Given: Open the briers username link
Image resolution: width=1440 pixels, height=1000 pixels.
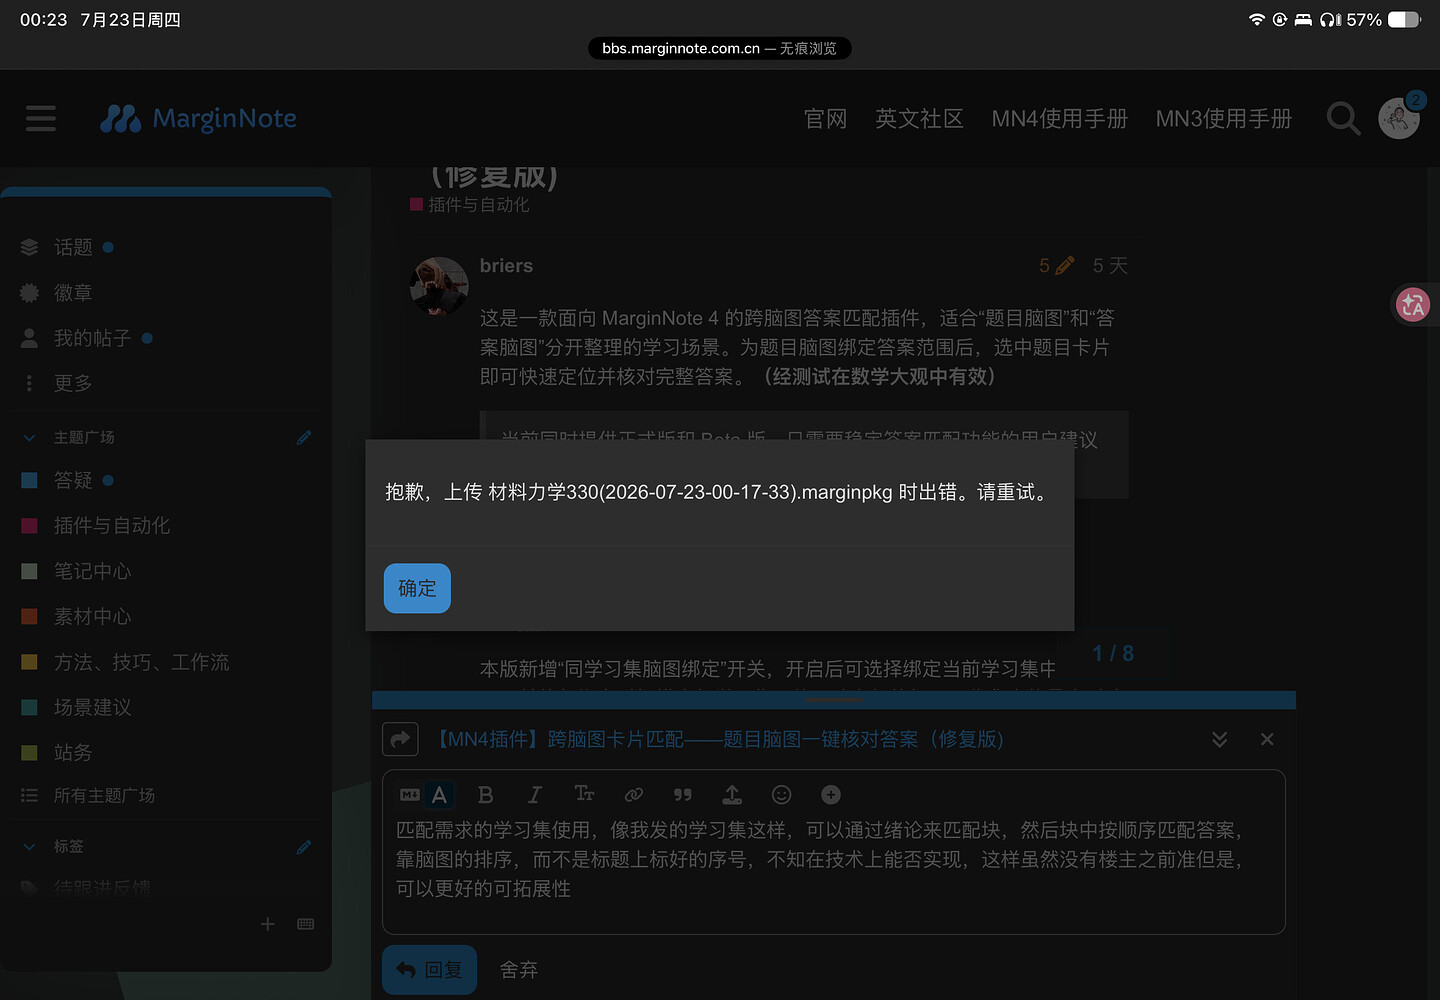Looking at the screenshot, I should pos(506,266).
